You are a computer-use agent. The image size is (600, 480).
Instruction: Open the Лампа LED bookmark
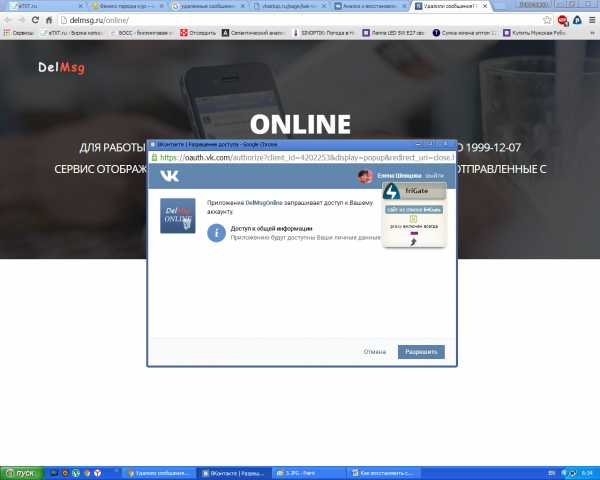(394, 33)
